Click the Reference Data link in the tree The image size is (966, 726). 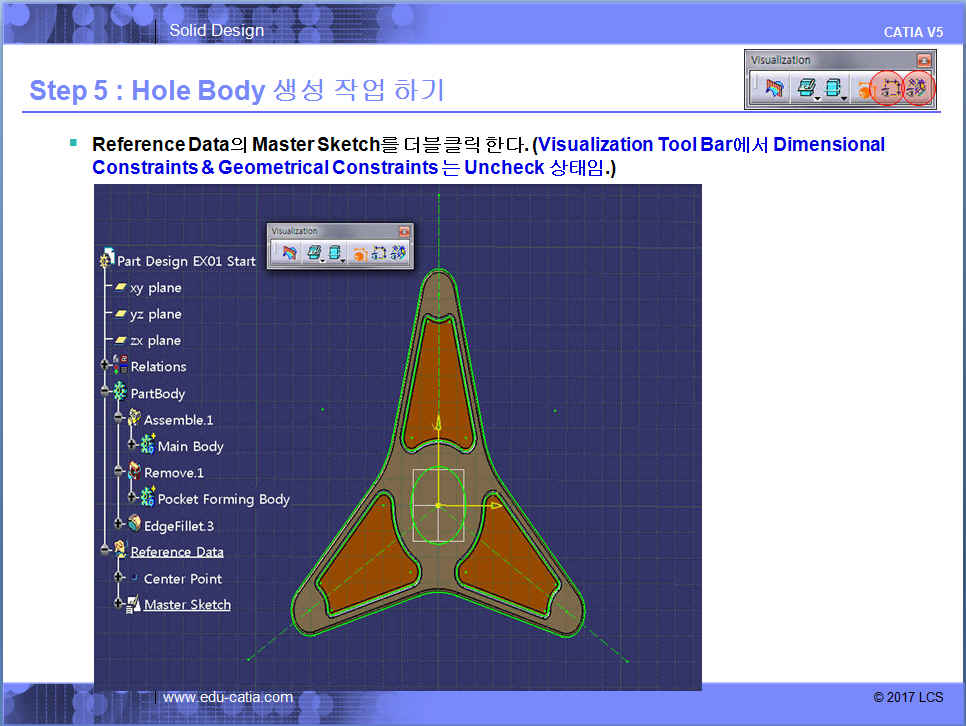tap(177, 552)
